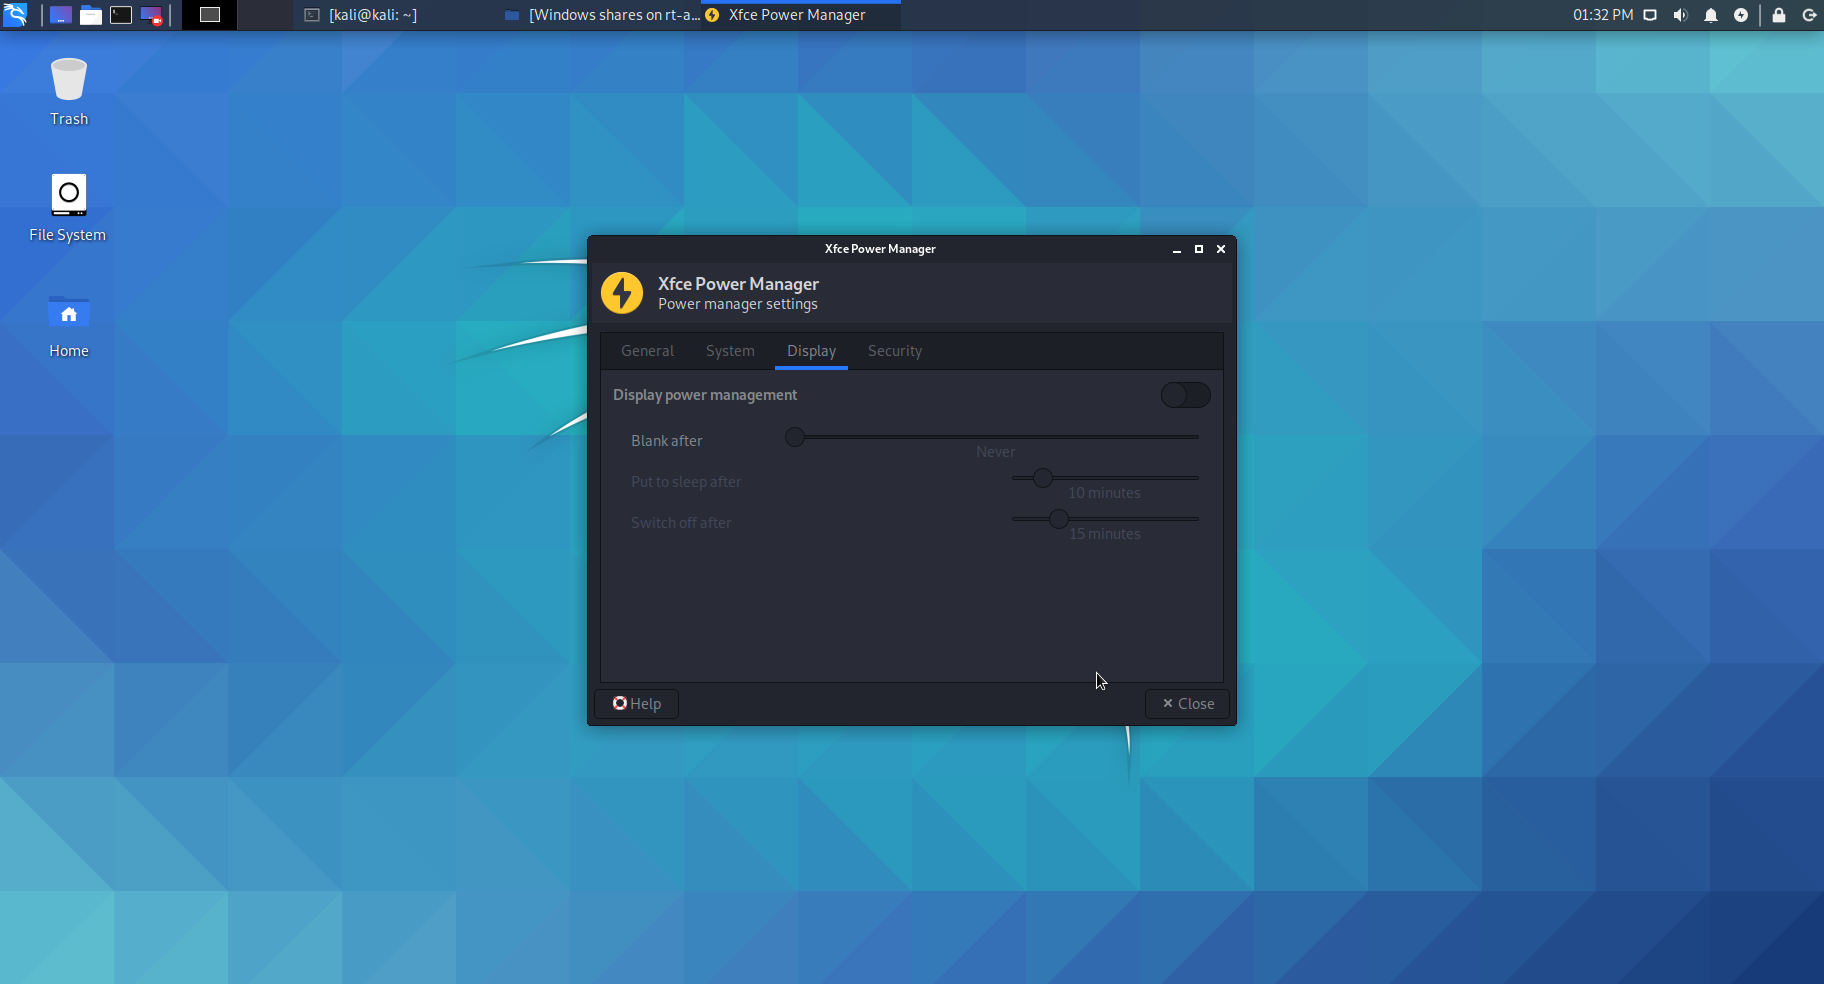Open the notifications bell icon
Image resolution: width=1824 pixels, height=984 pixels.
pos(1711,15)
